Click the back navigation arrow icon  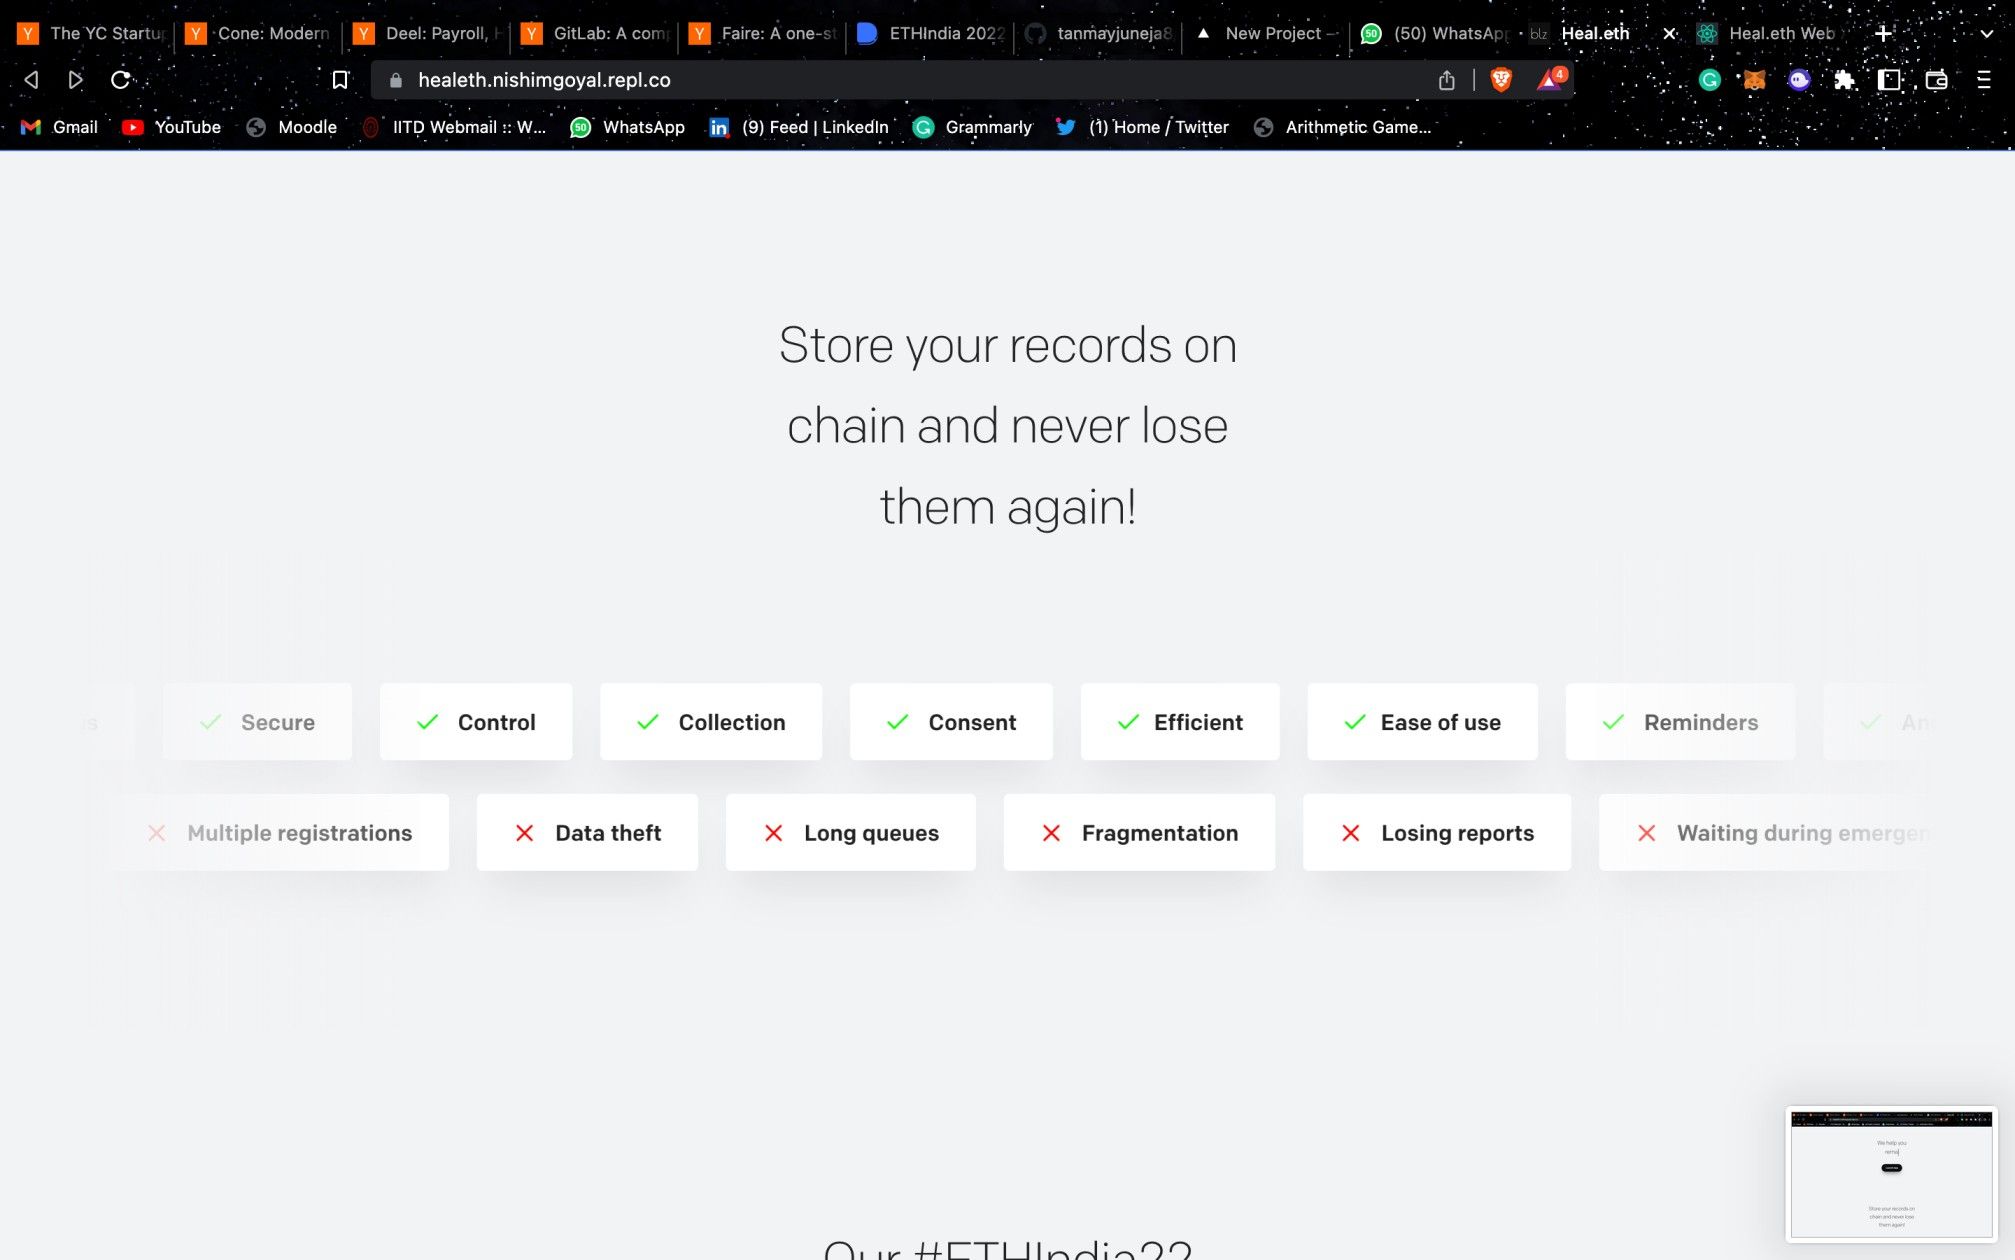(x=32, y=80)
